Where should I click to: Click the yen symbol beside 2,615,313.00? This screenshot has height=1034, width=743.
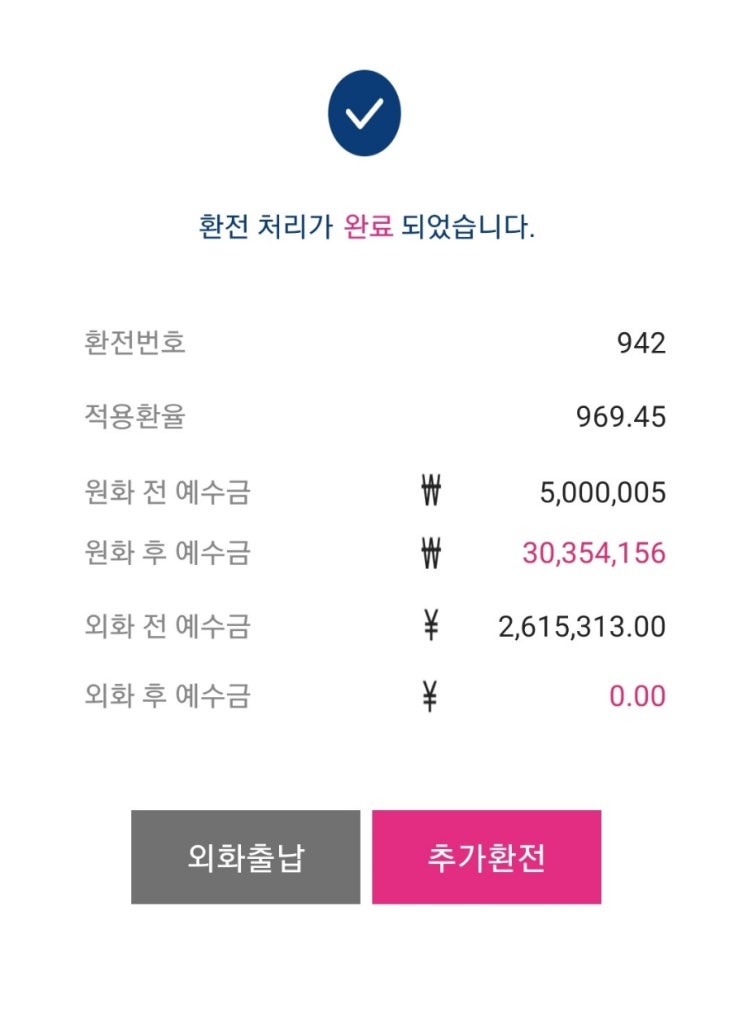coord(431,626)
